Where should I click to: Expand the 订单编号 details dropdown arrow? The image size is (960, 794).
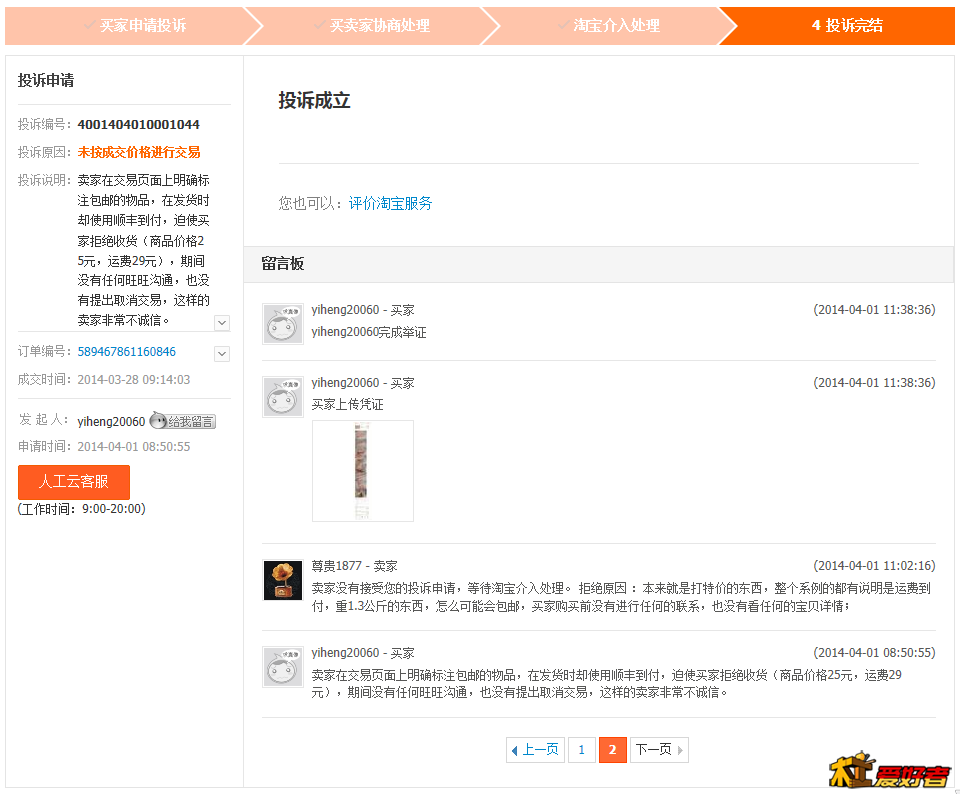tap(222, 353)
